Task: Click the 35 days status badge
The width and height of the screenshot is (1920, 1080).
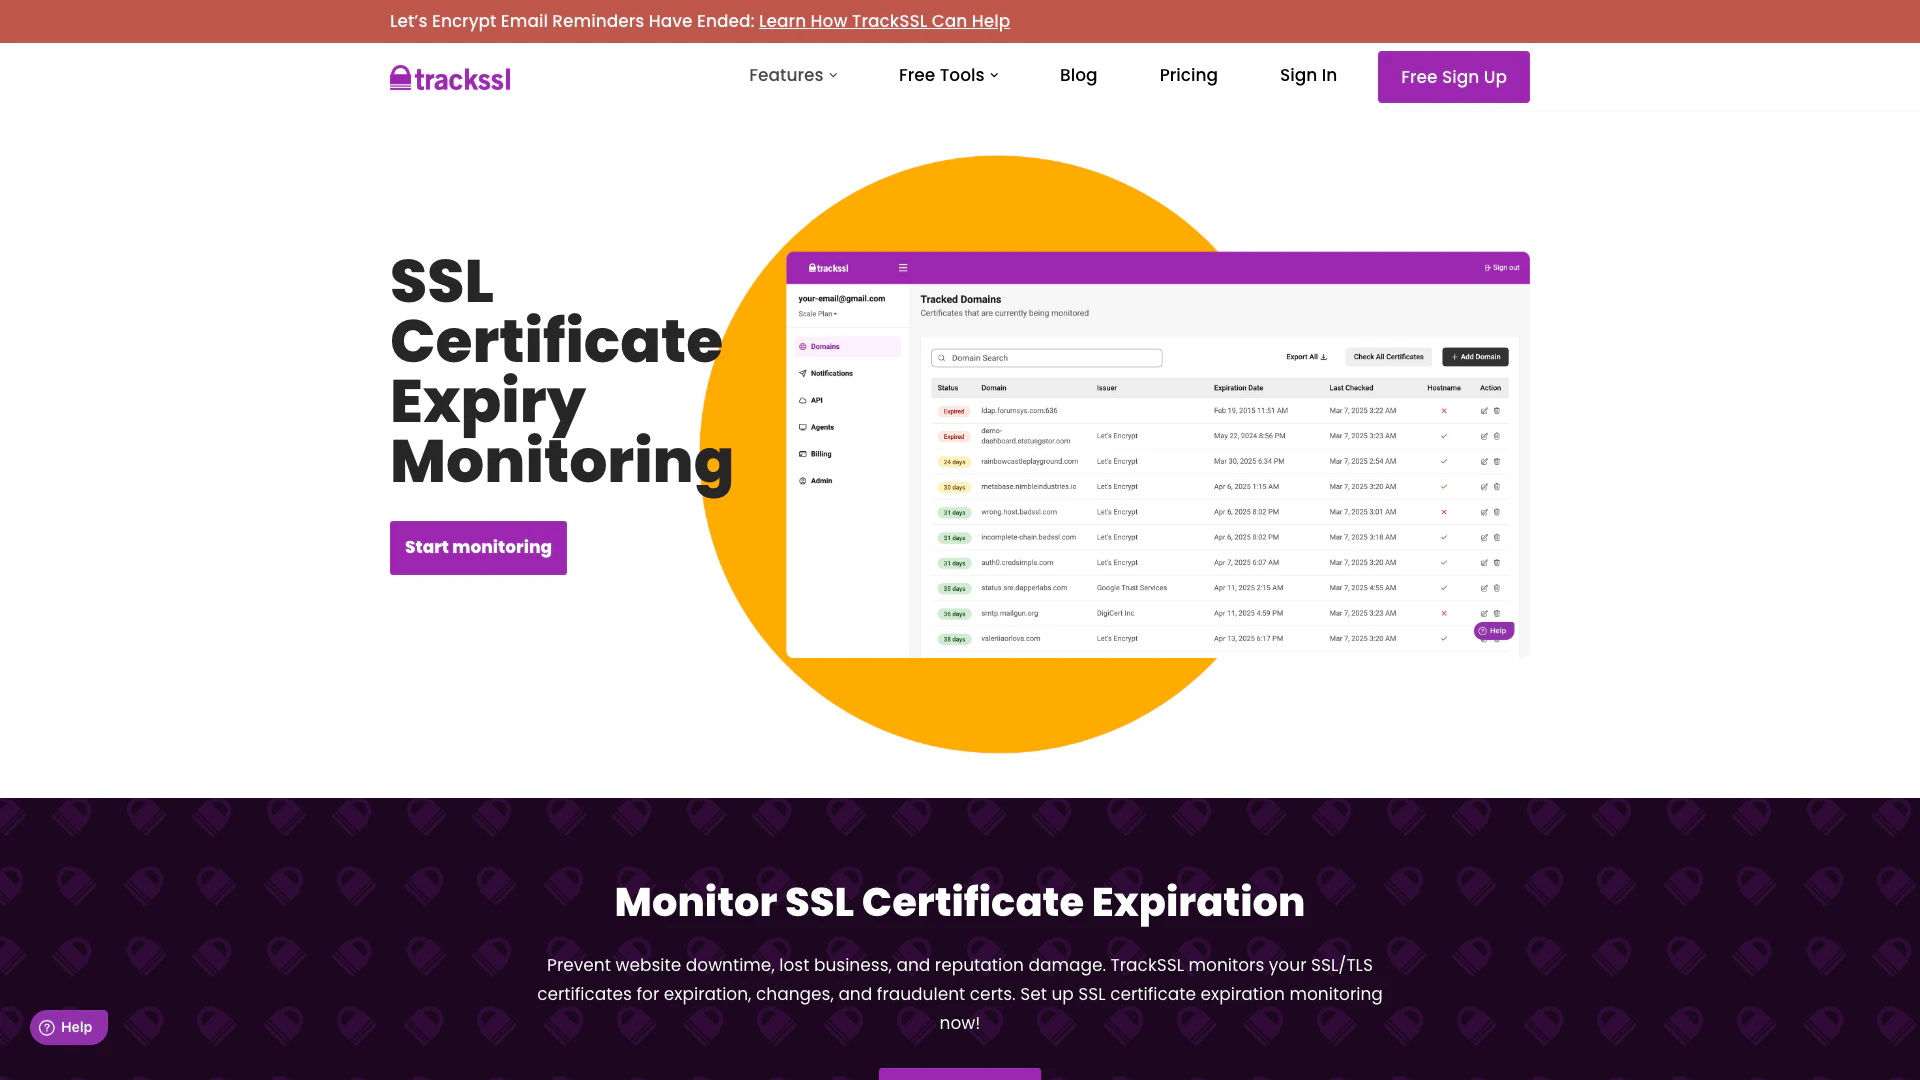Action: [954, 589]
